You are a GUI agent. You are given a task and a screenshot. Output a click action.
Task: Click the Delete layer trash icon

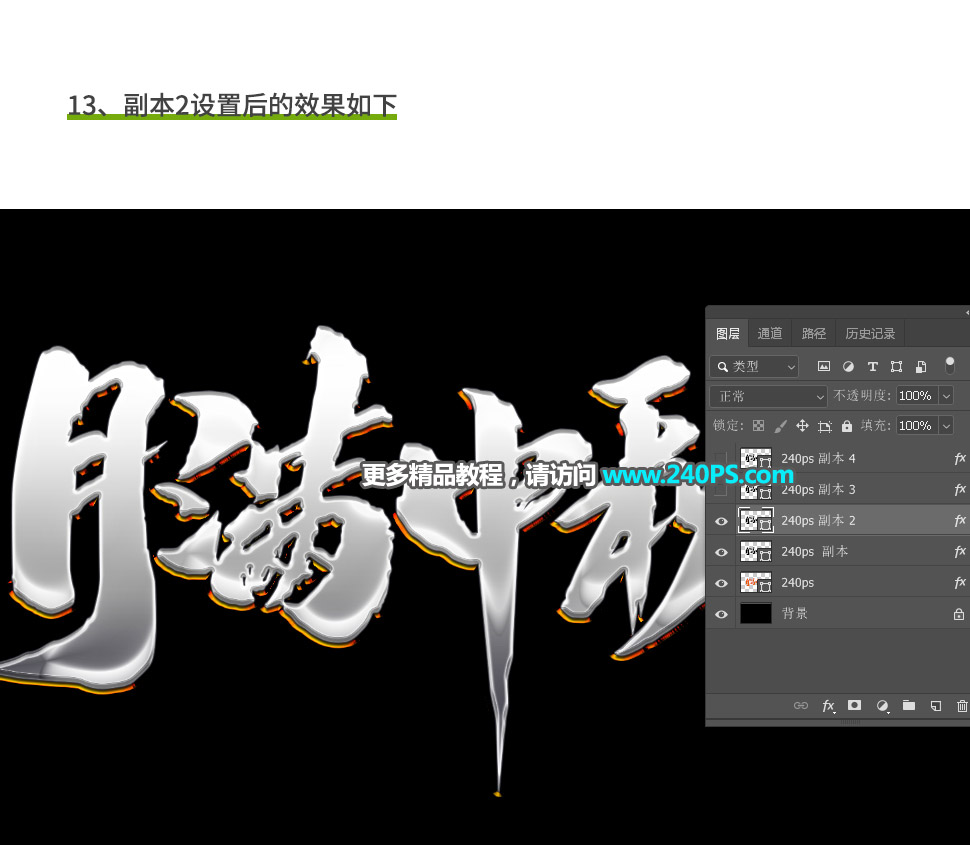960,706
